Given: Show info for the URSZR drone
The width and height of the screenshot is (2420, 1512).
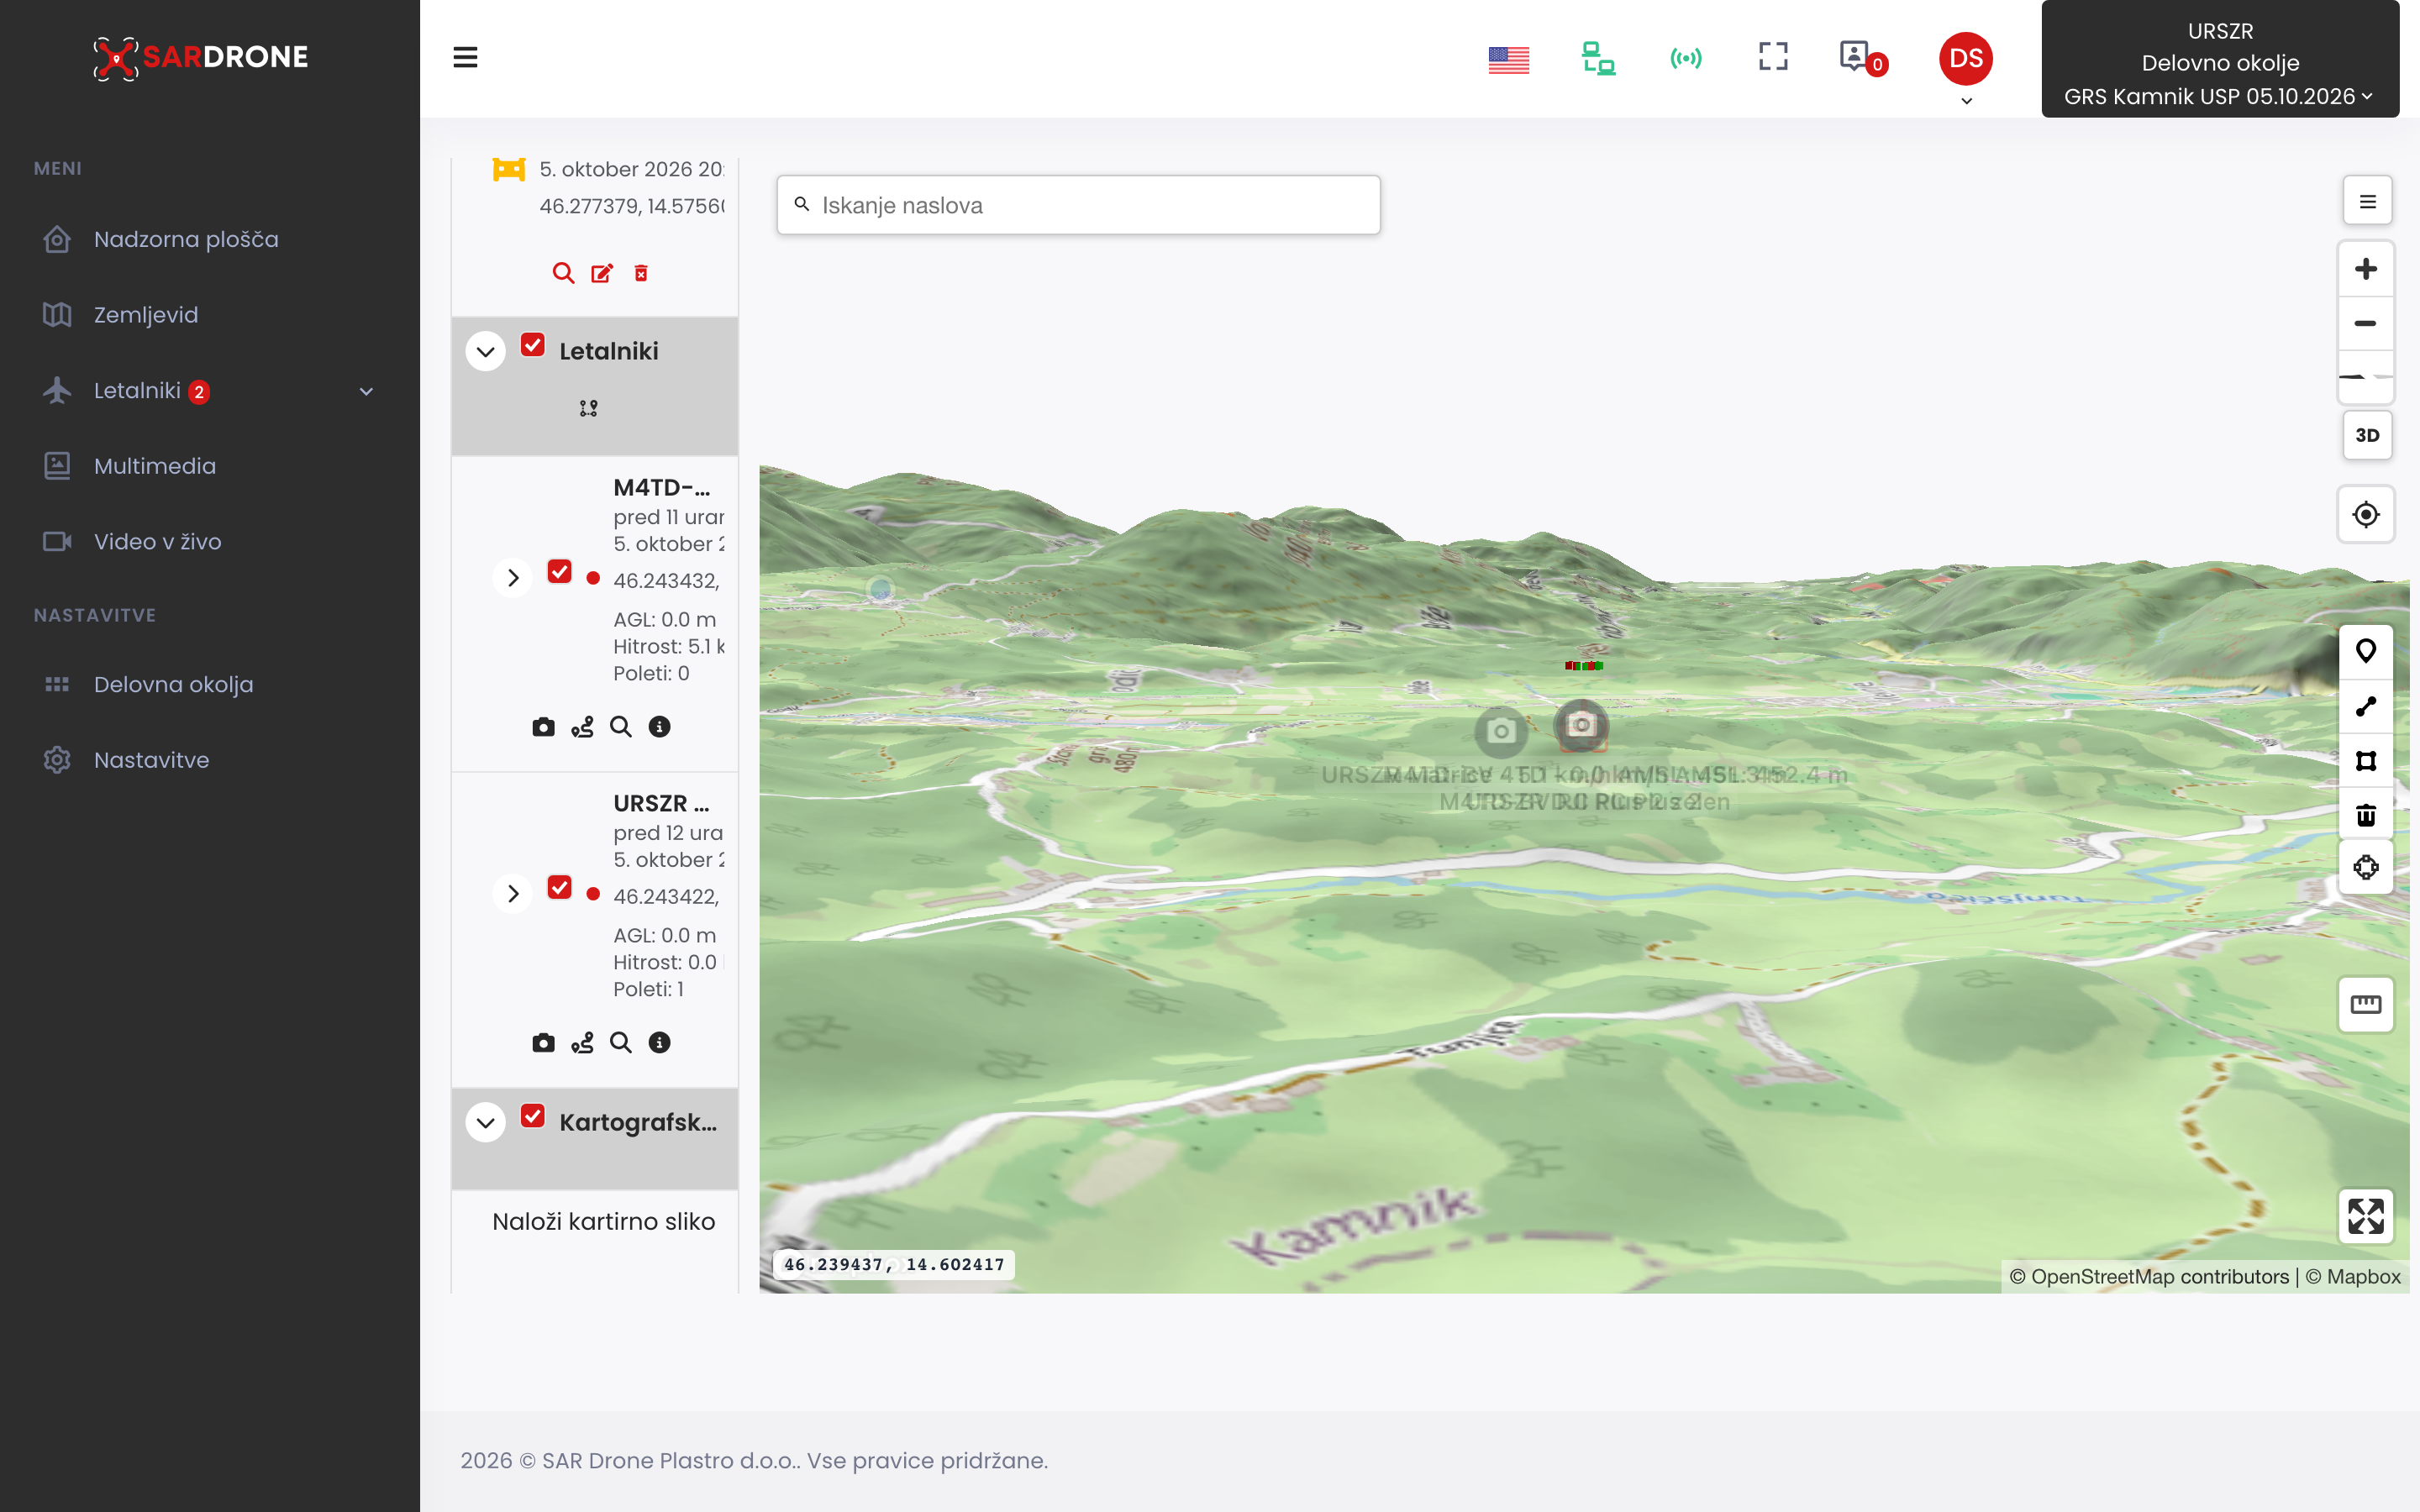Looking at the screenshot, I should 659,1043.
